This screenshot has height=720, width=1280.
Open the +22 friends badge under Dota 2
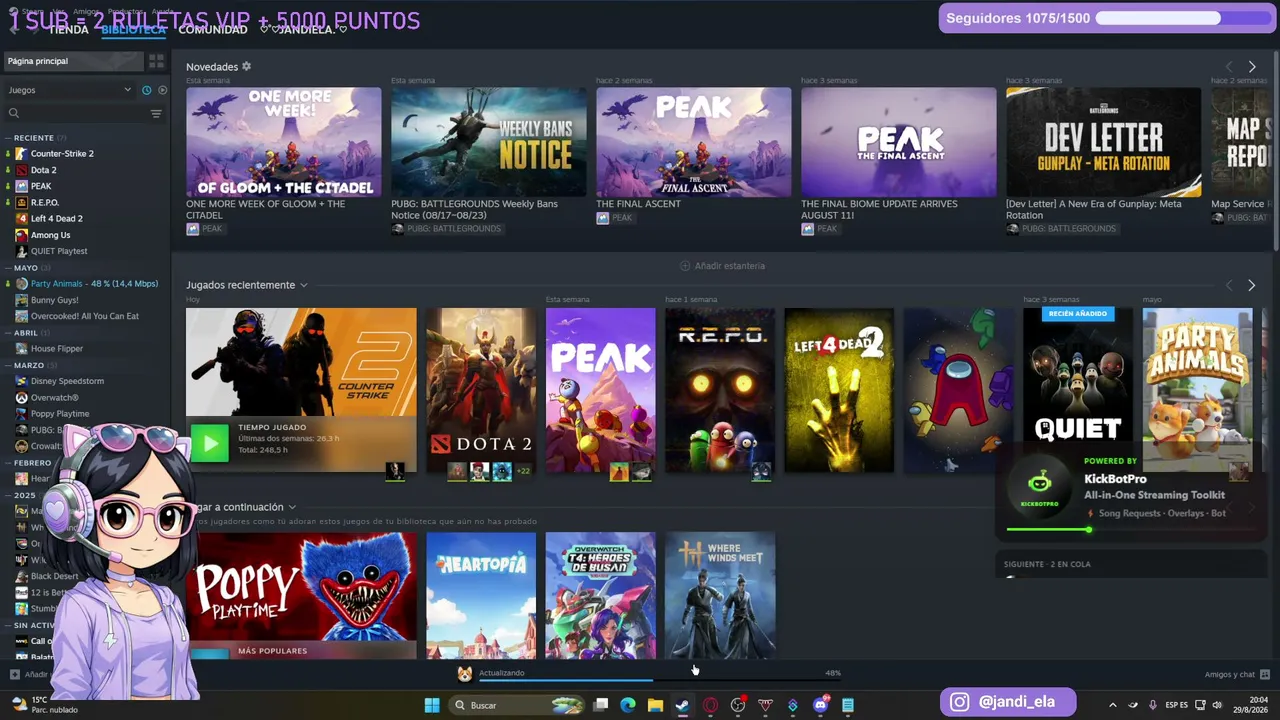coord(523,471)
